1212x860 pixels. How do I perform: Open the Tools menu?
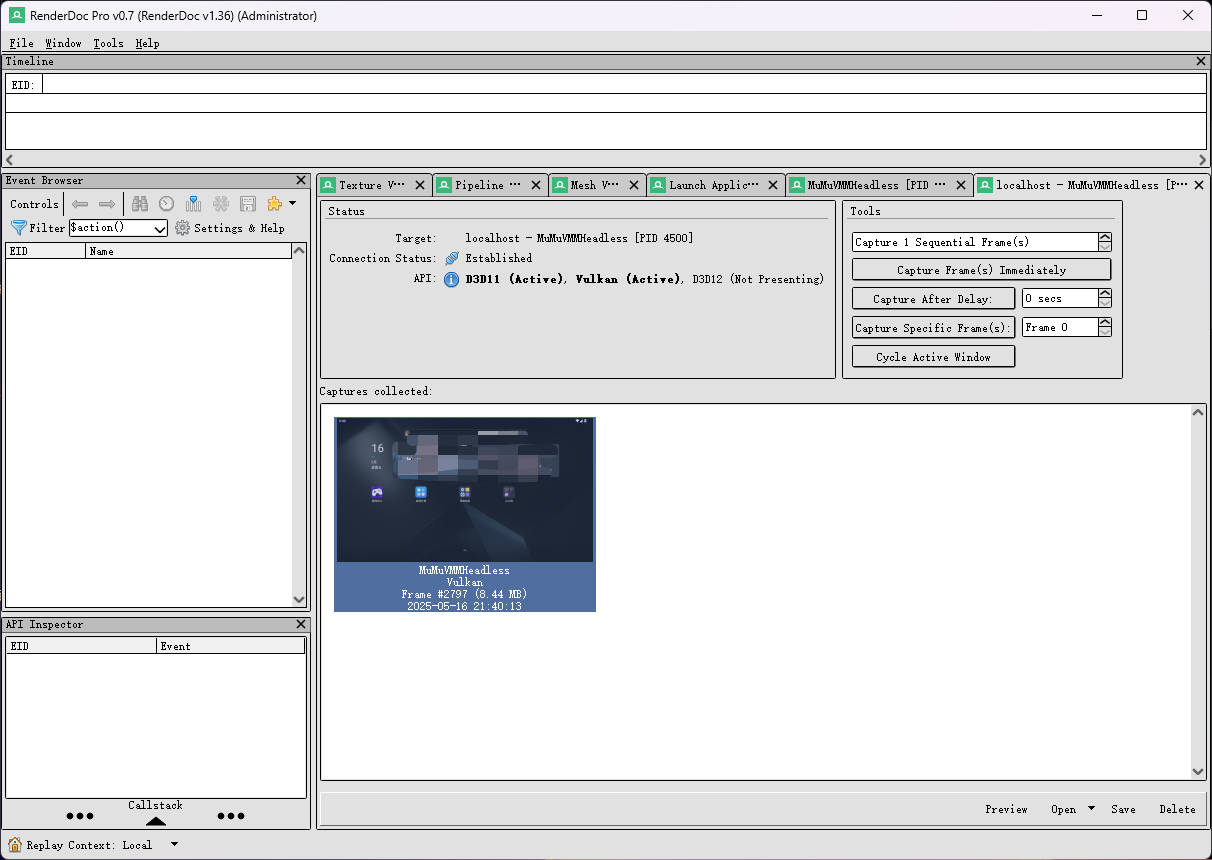pos(108,43)
